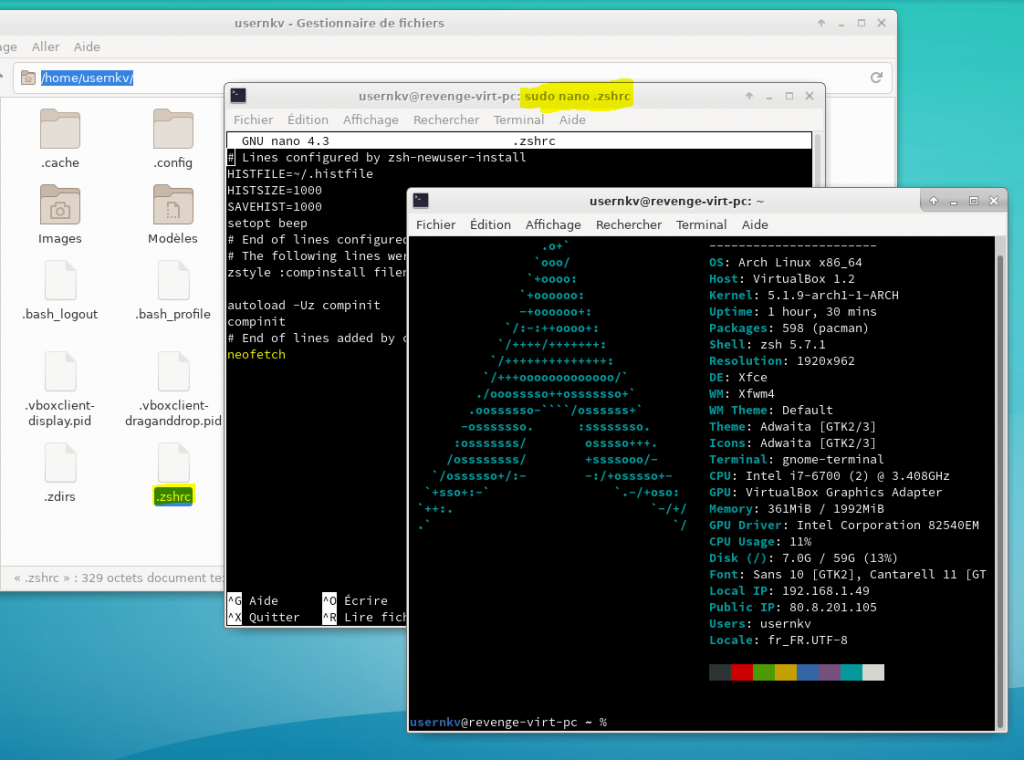Open the Aller menu in file manager

click(x=46, y=47)
